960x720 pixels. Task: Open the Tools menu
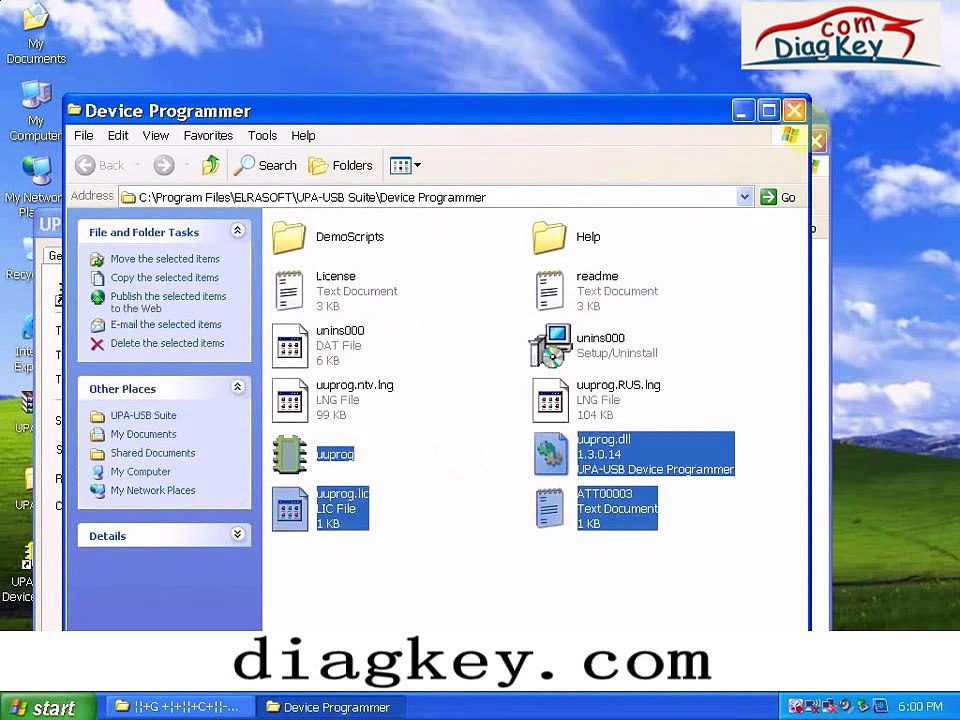coord(262,135)
